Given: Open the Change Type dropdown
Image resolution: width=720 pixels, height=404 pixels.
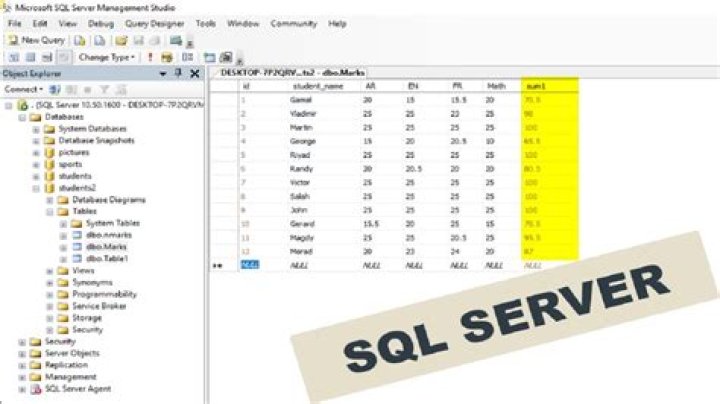Looking at the screenshot, I should coord(107,57).
